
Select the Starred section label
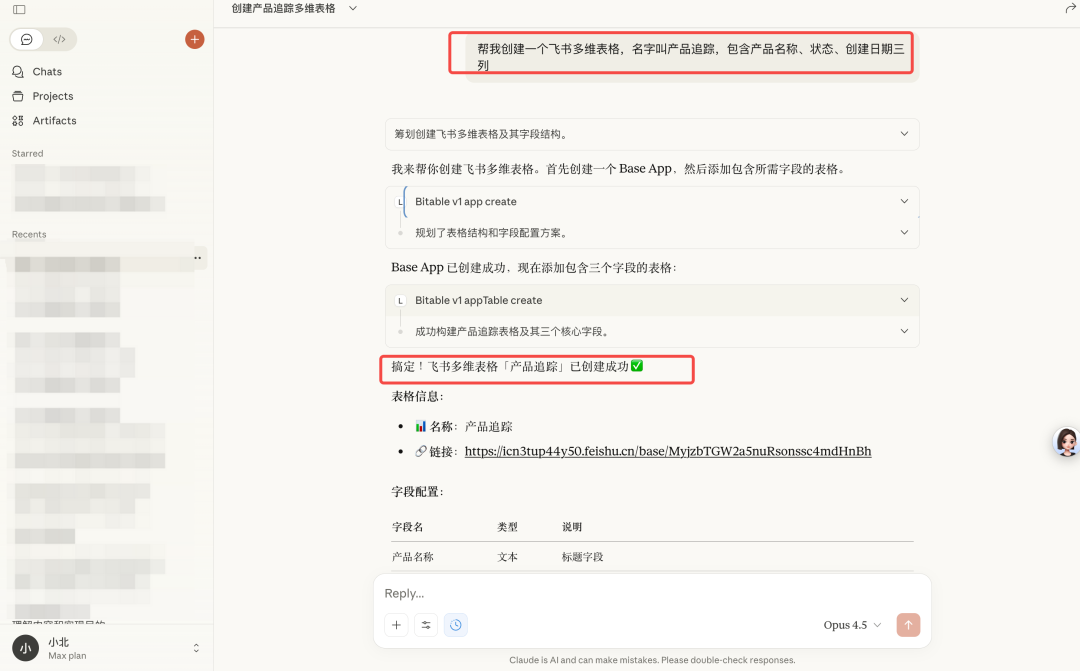click(x=26, y=153)
